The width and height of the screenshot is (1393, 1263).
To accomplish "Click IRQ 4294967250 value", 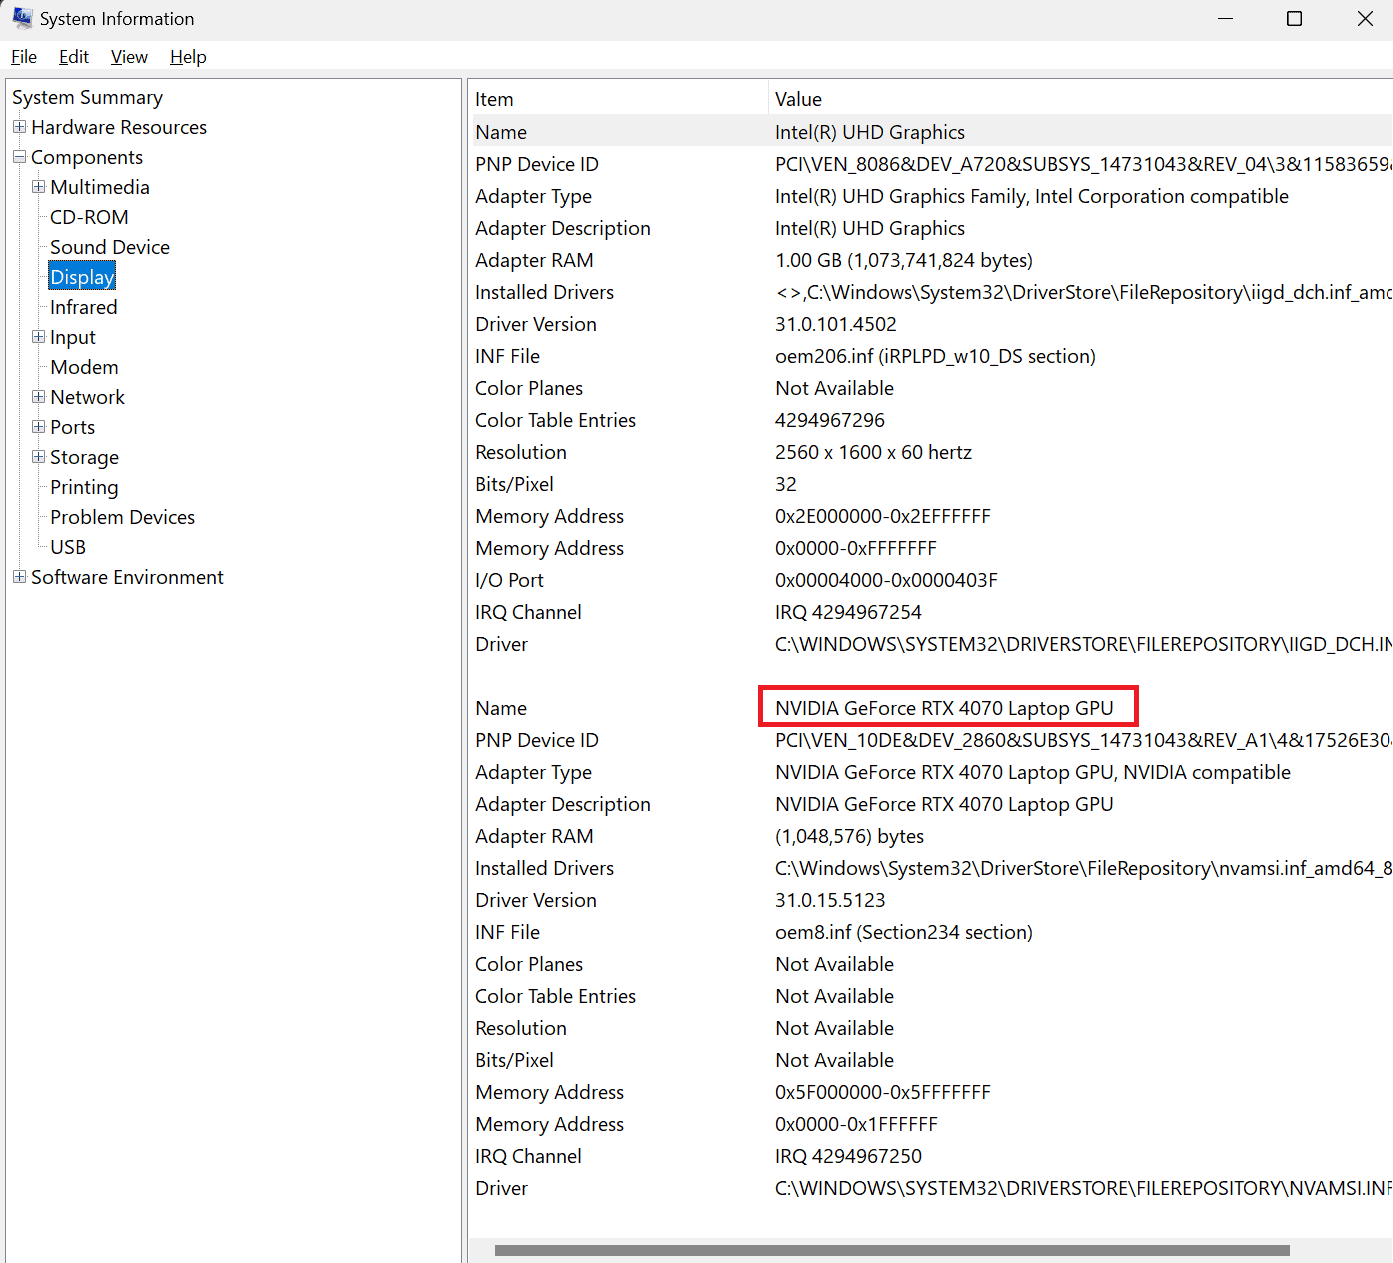I will pyautogui.click(x=848, y=1156).
